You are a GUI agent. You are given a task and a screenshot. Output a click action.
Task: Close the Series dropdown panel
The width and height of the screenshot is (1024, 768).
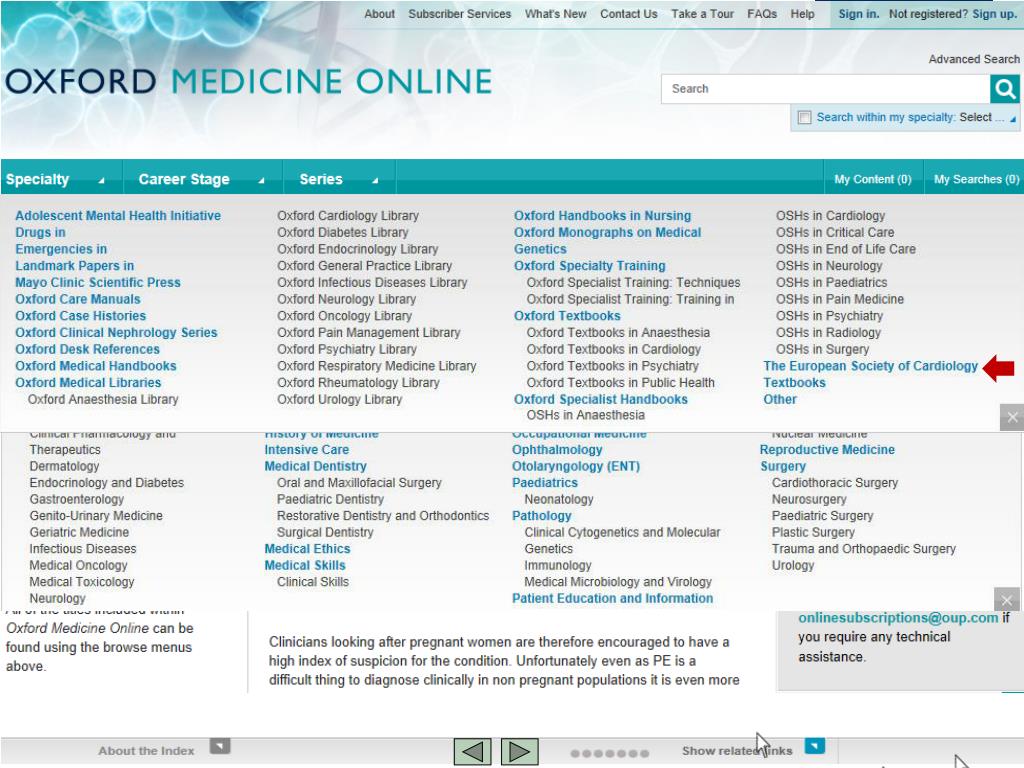click(x=1012, y=417)
